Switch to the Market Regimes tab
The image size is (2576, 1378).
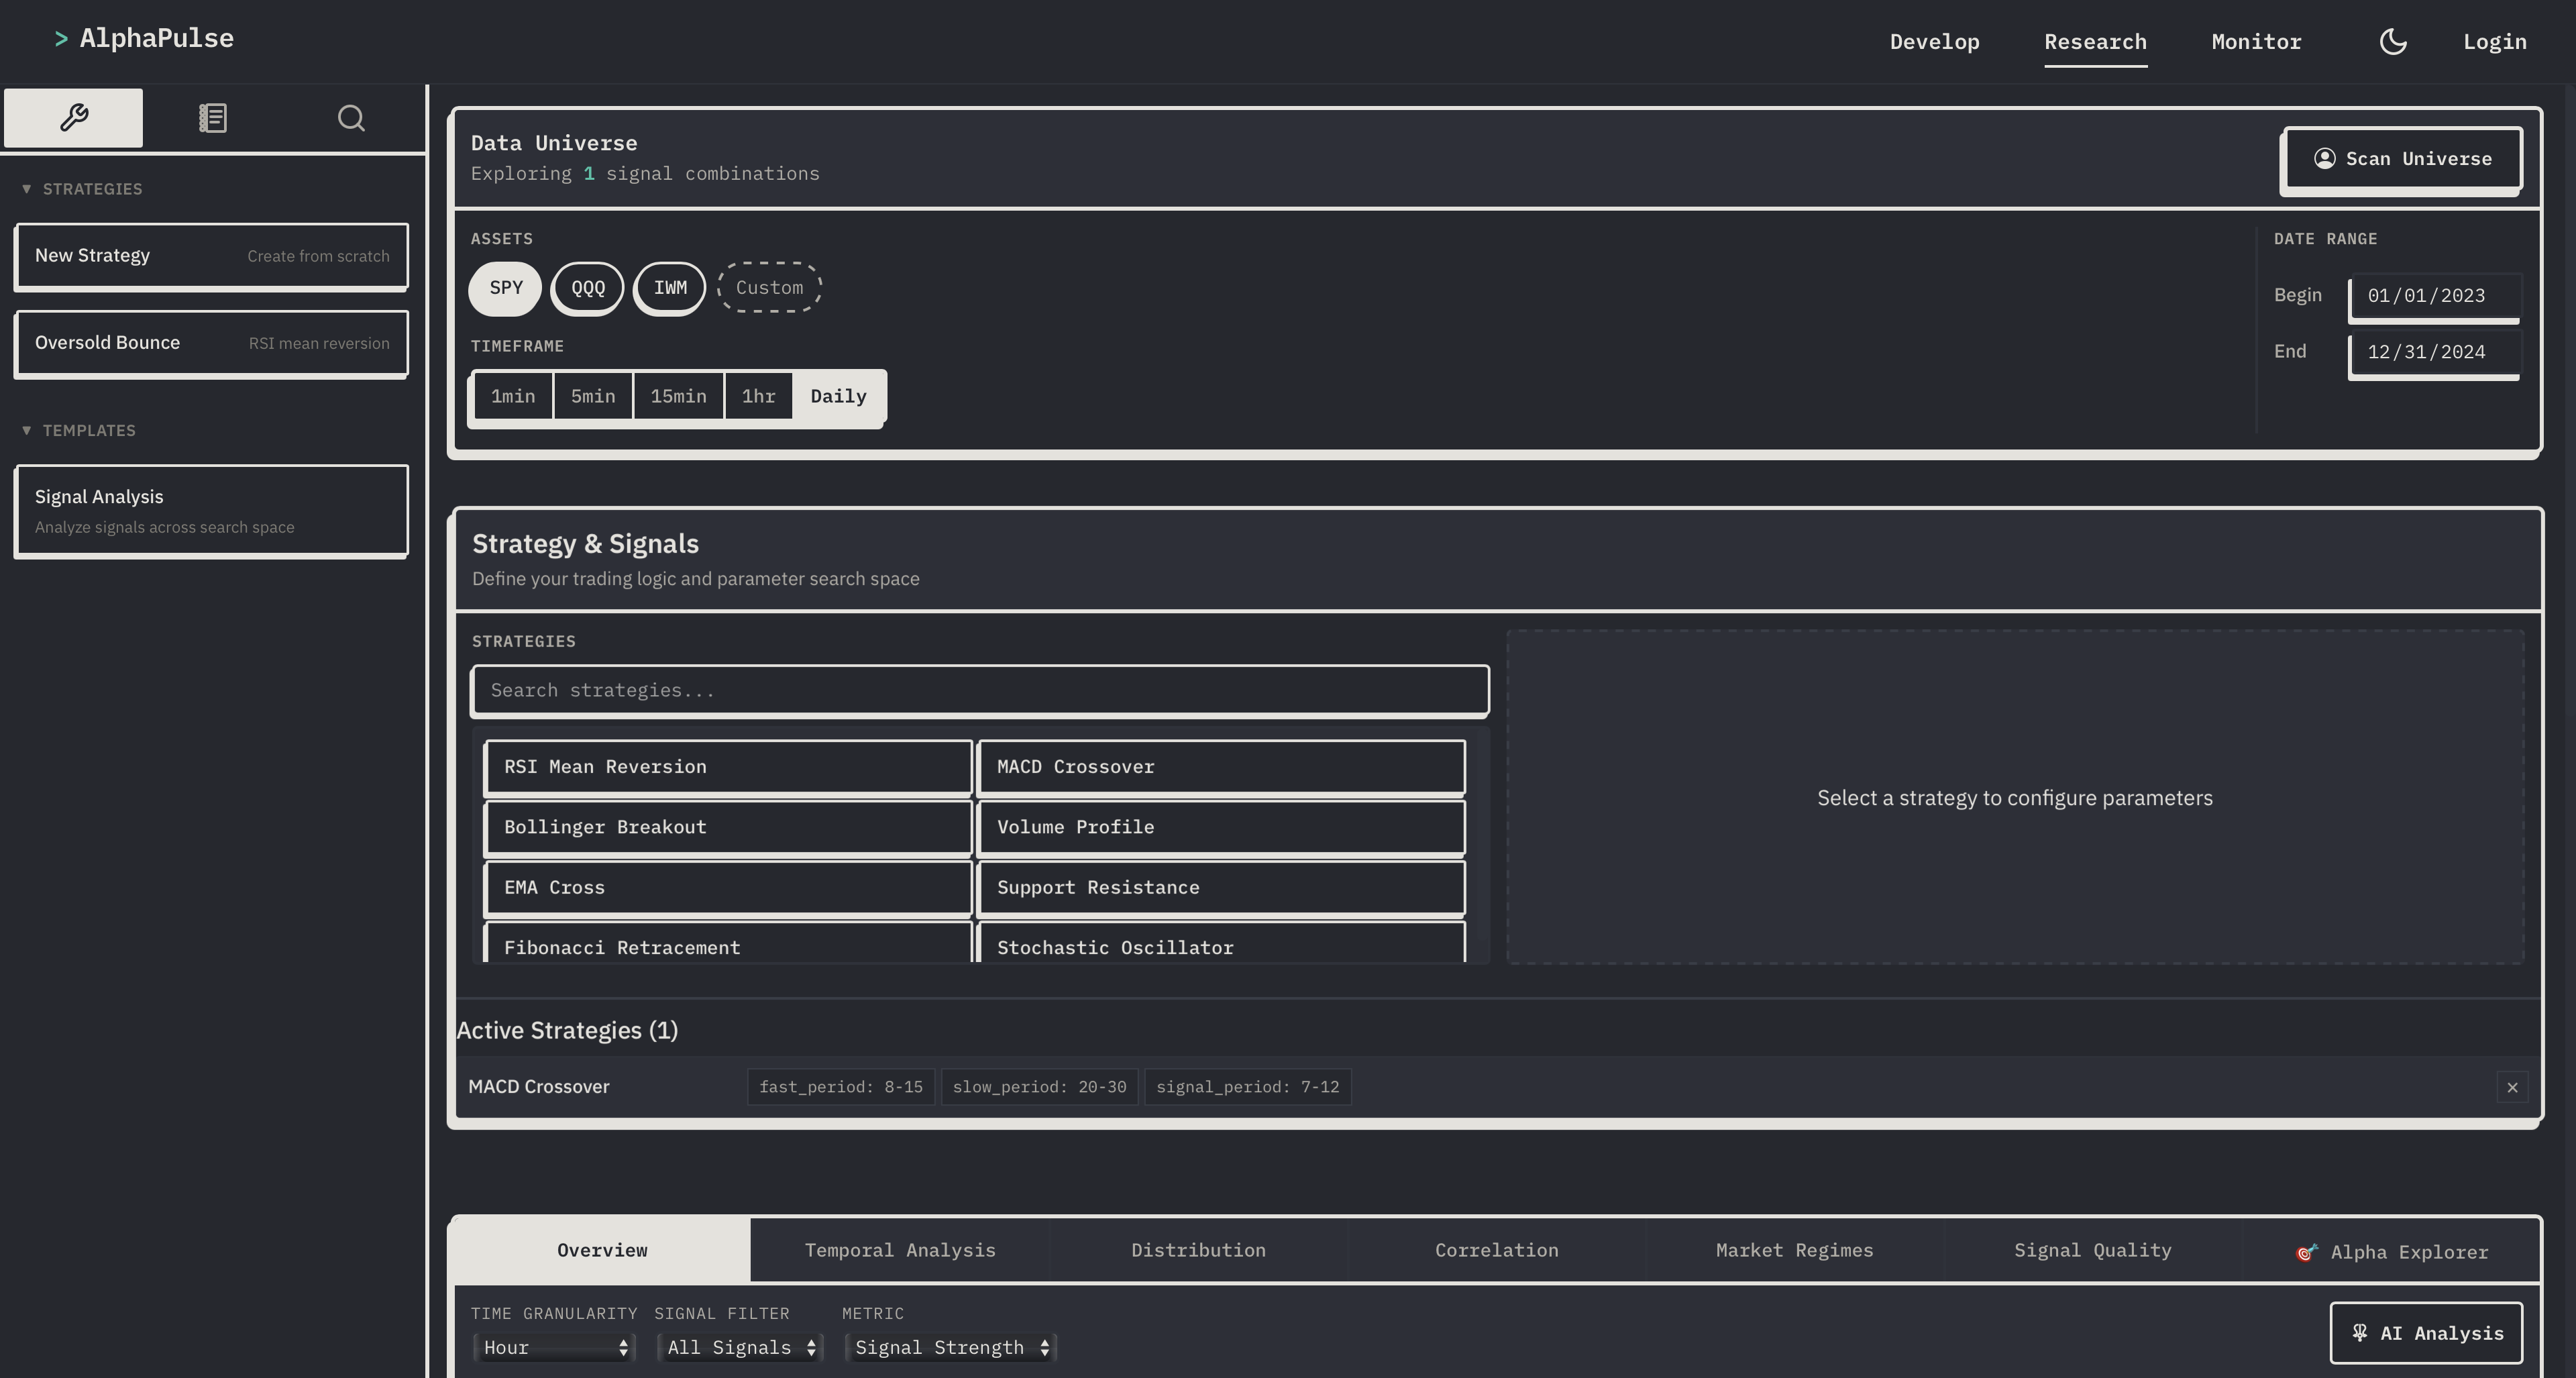click(1794, 1250)
